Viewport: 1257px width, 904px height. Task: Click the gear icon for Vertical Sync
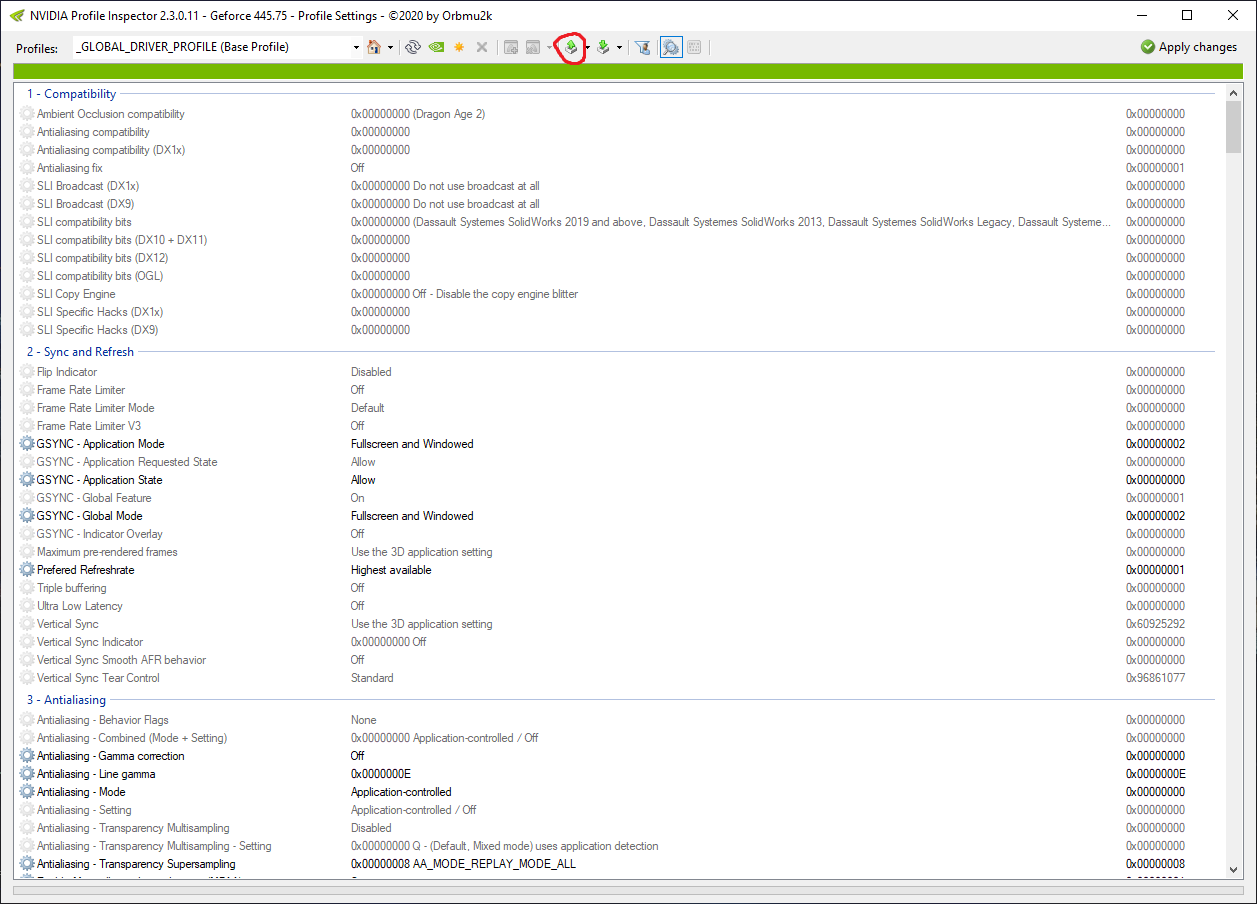tap(27, 624)
